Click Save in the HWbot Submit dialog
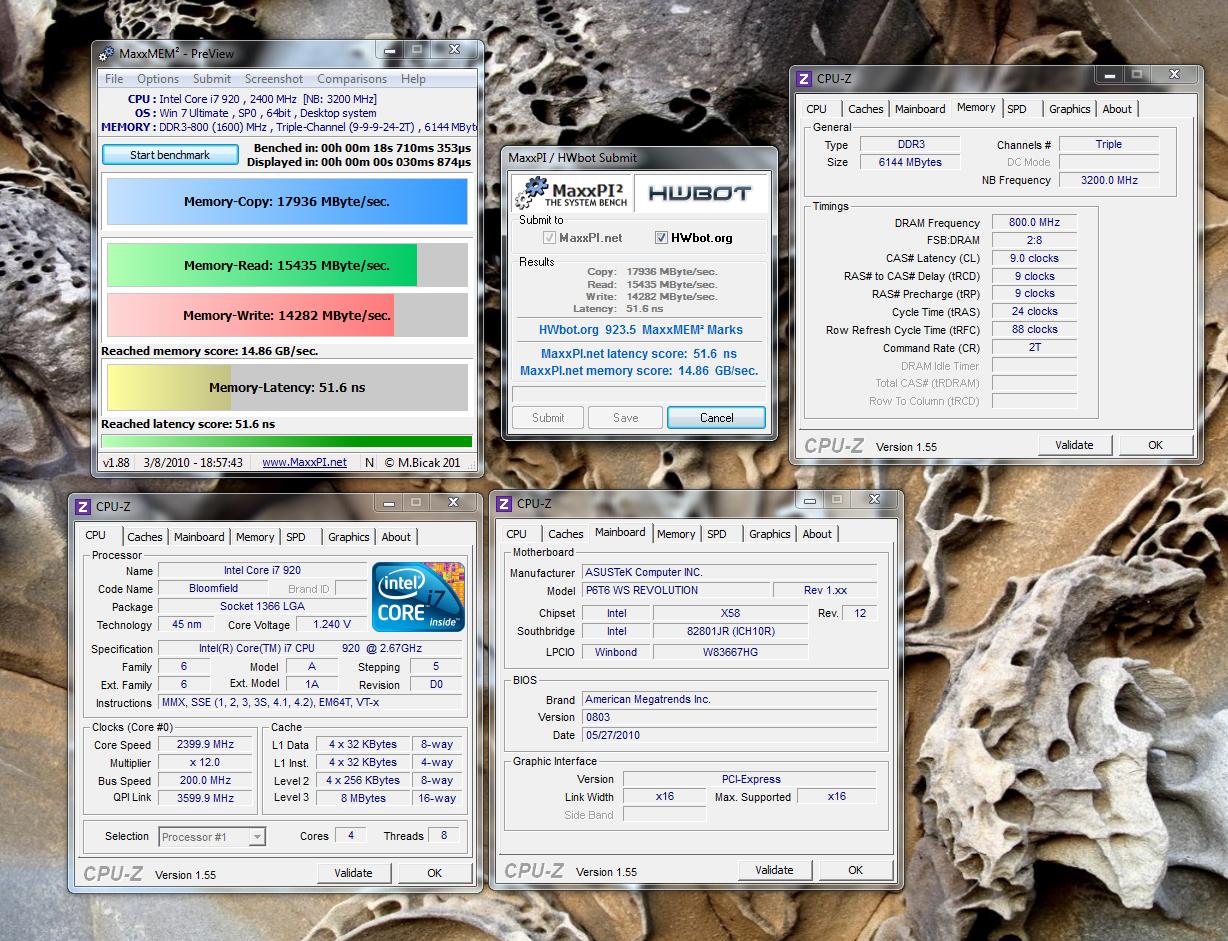The height and width of the screenshot is (941, 1228). (x=625, y=418)
